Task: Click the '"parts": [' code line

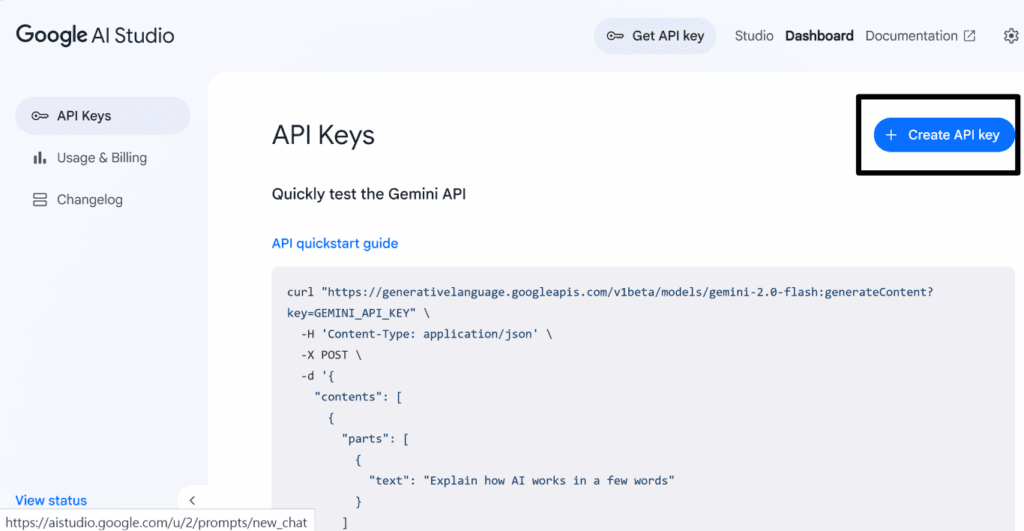Action: [x=376, y=438]
